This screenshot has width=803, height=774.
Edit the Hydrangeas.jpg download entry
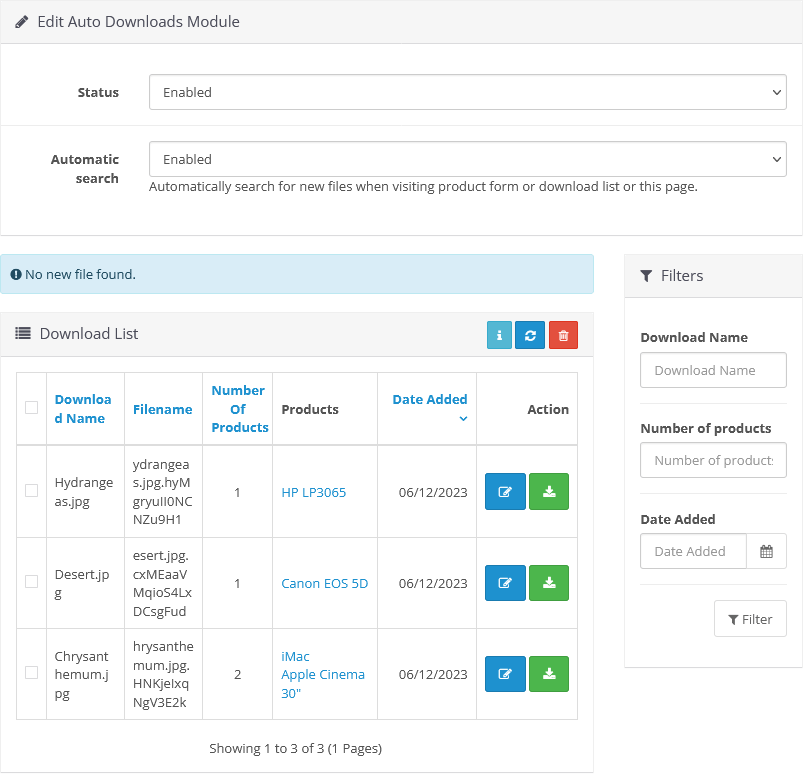[x=505, y=491]
